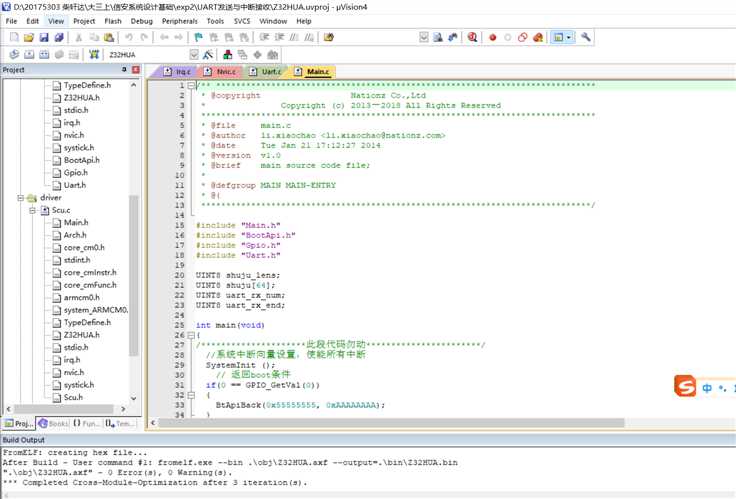Switch to the Books panel tab

tap(54, 423)
